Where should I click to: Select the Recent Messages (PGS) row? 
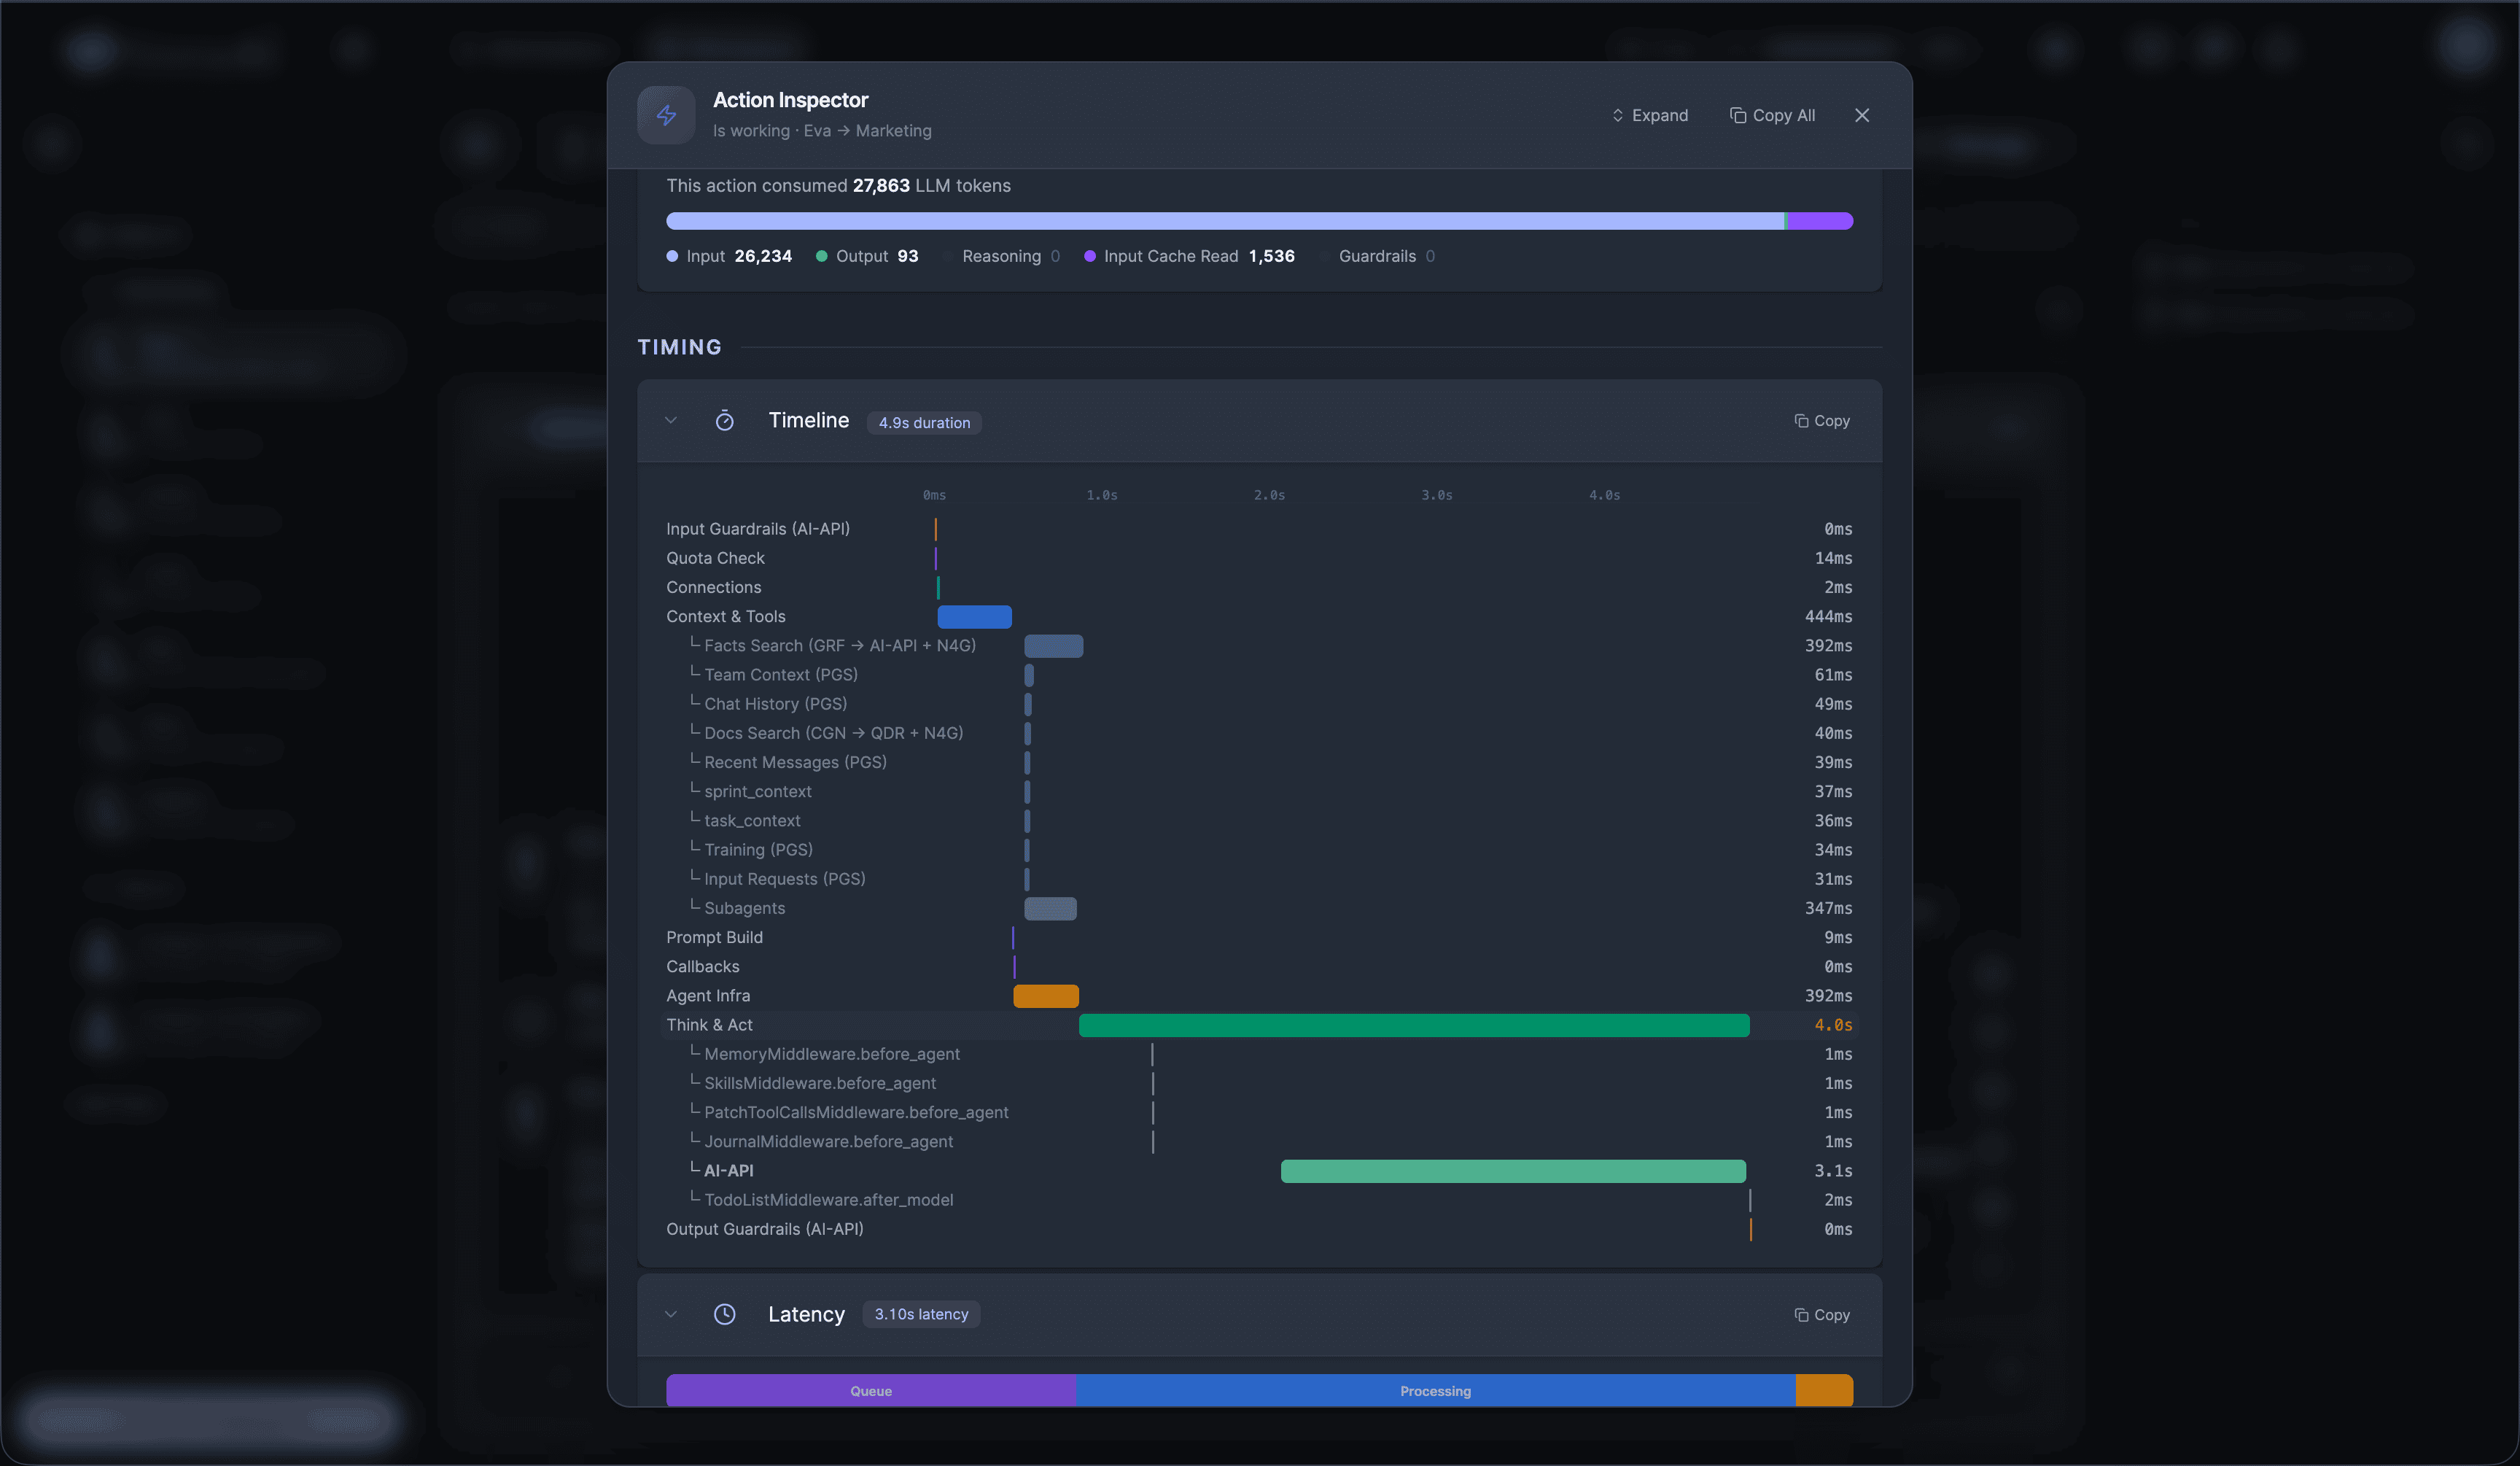click(1259, 762)
